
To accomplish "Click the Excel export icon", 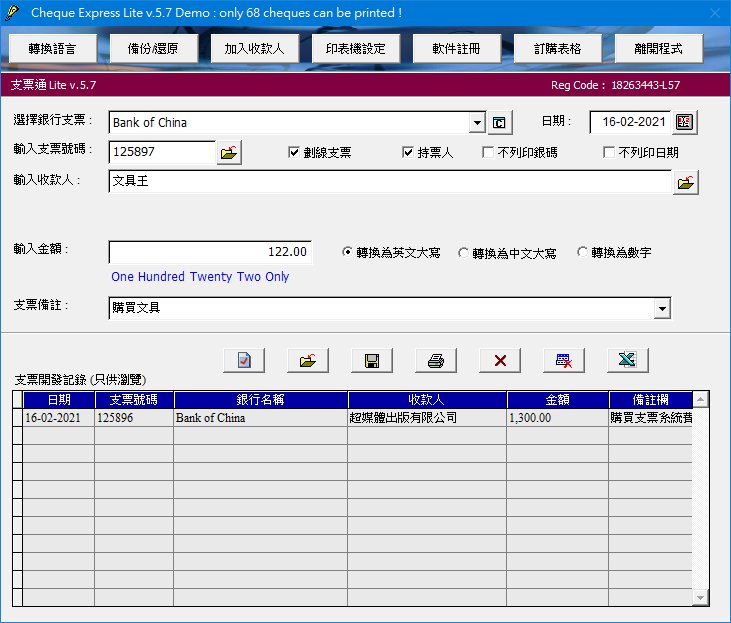I will (627, 361).
